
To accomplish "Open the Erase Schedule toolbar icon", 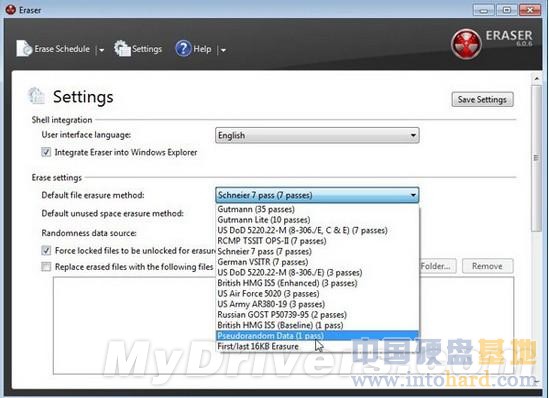I will coord(24,48).
